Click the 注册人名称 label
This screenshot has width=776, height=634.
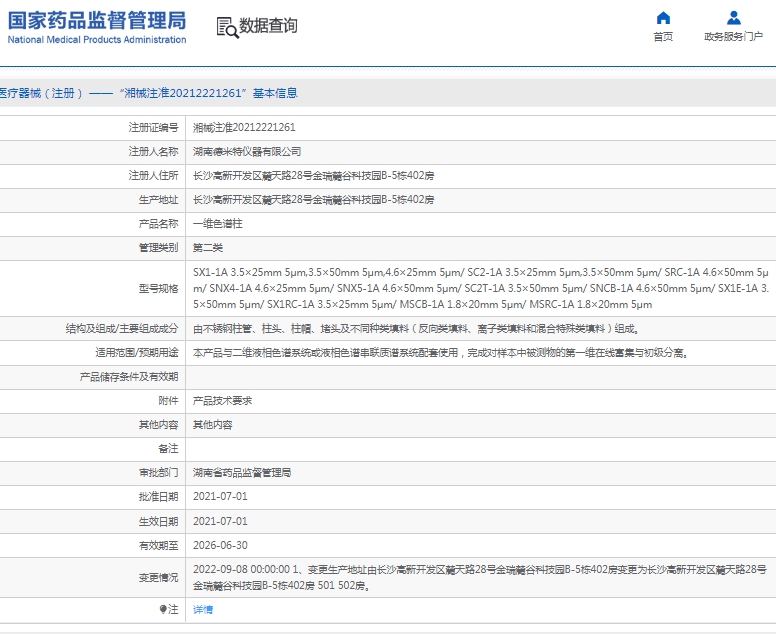[153, 151]
